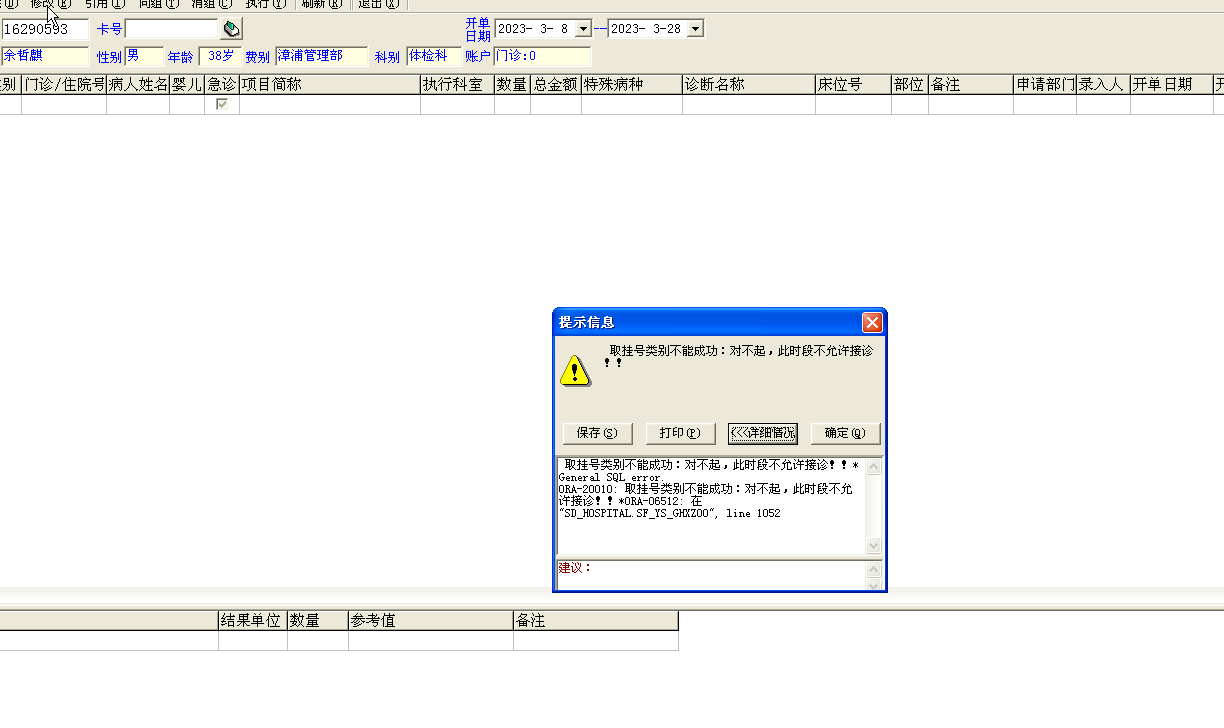The height and width of the screenshot is (728, 1224).
Task: Click the 开单日期 column header
Action: tap(1172, 85)
